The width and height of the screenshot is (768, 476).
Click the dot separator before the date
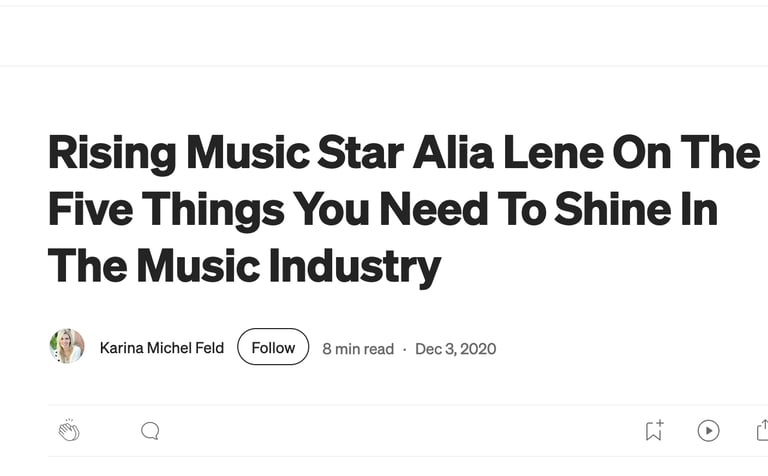[x=404, y=349]
